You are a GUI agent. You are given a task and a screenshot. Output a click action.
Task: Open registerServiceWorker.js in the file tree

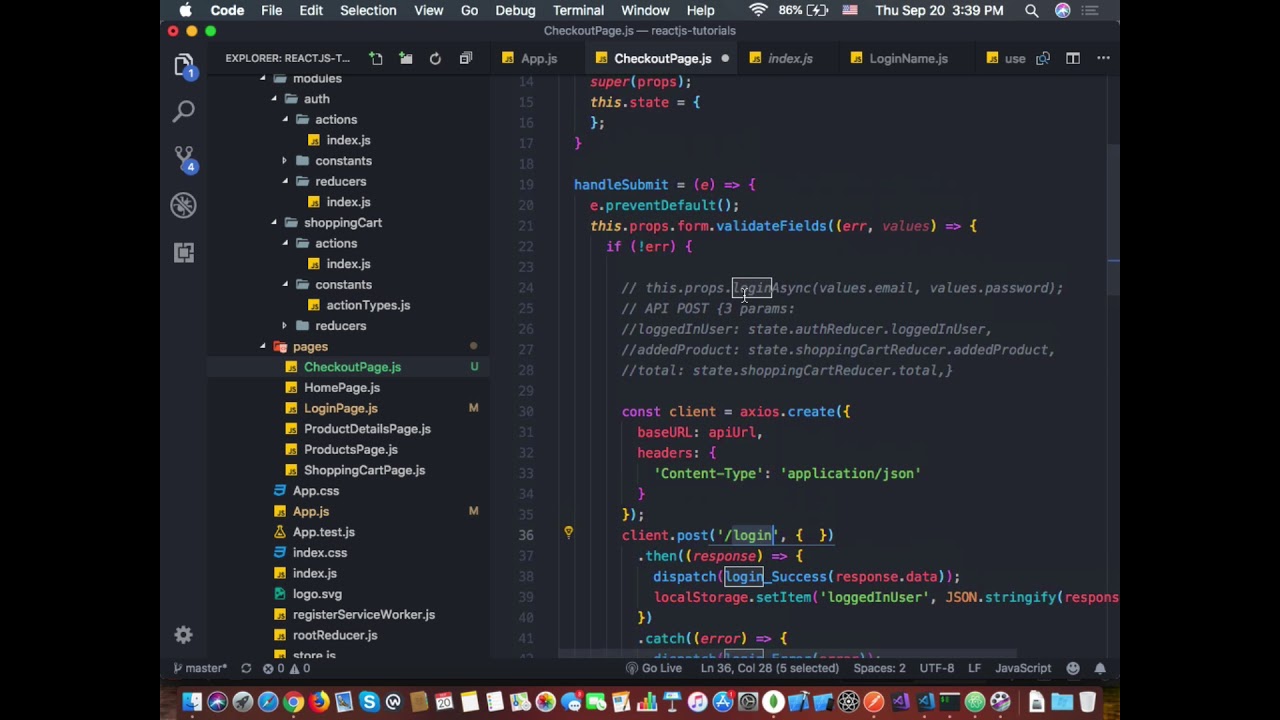coord(364,615)
